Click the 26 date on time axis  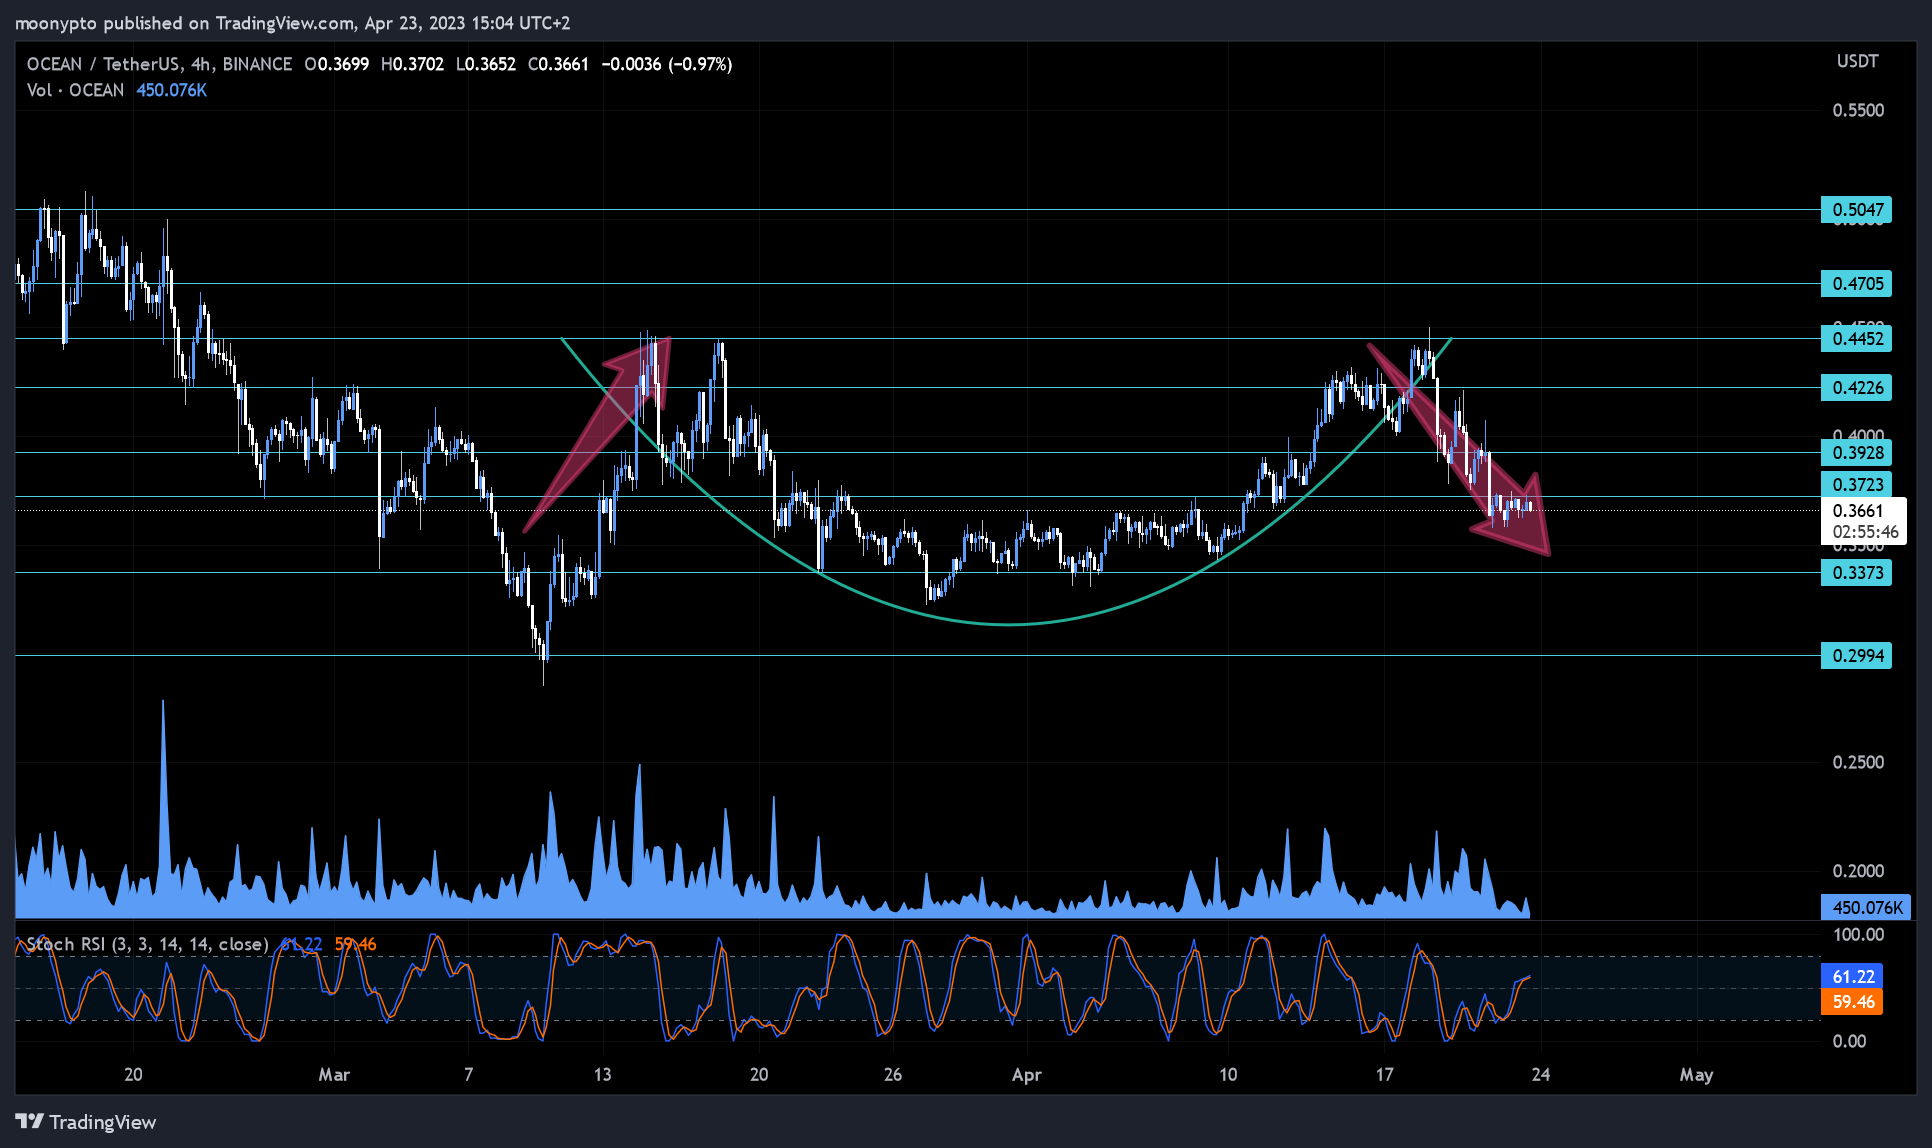click(x=893, y=1075)
